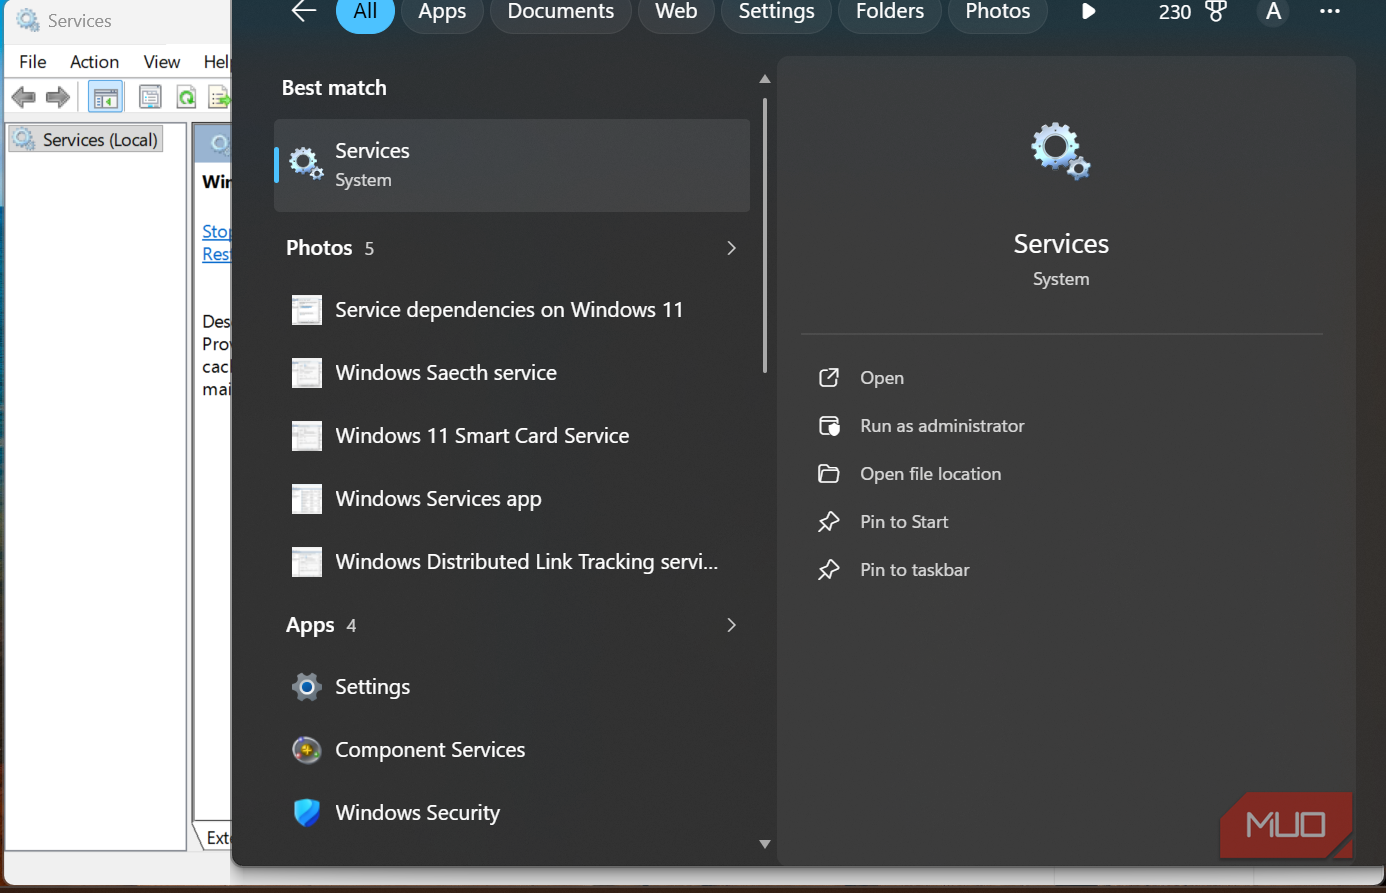Refresh the list in the Services window toolbar
The width and height of the screenshot is (1386, 893).
(x=186, y=97)
